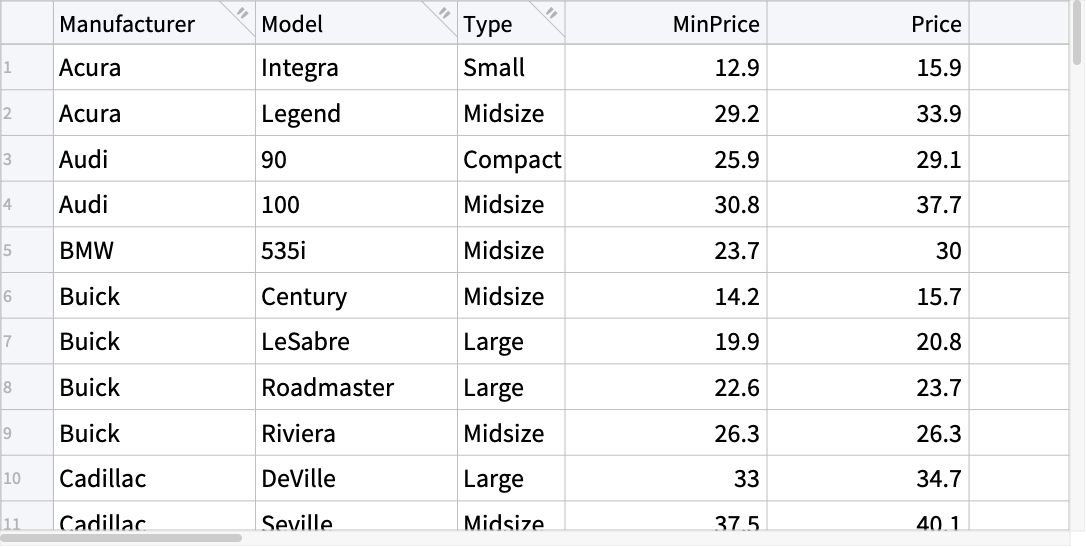Select the Small type cell
Viewport: 1086px width, 548px height.
click(512, 67)
